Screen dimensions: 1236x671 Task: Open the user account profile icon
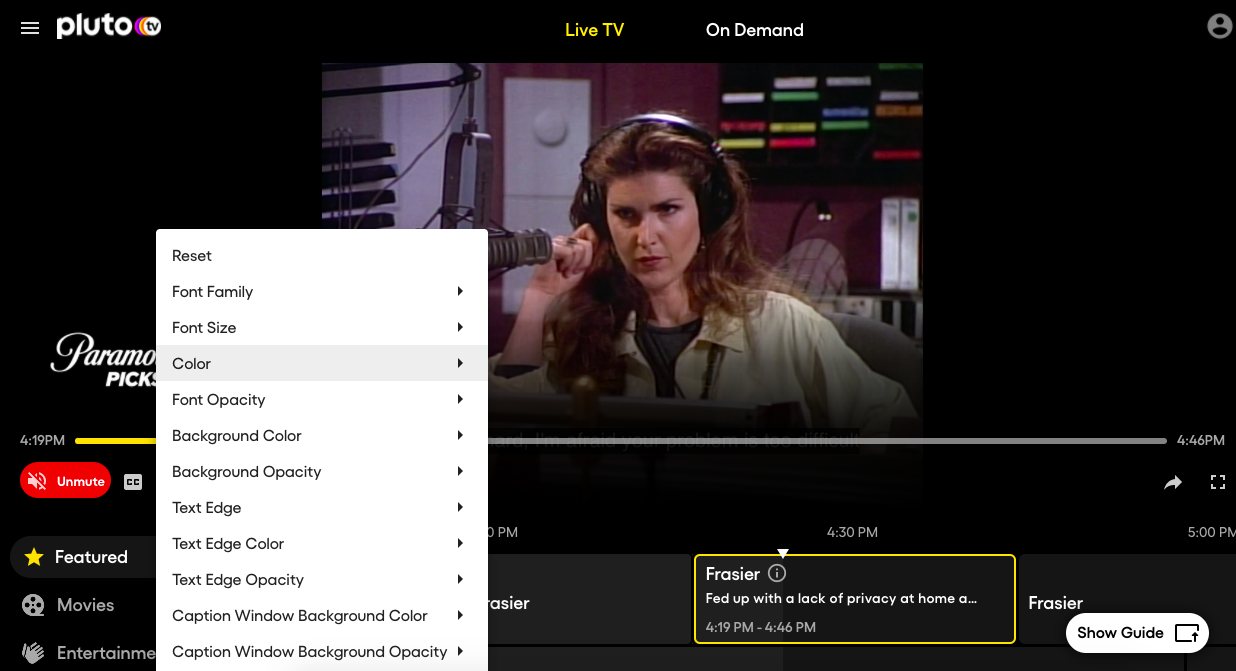tap(1219, 26)
